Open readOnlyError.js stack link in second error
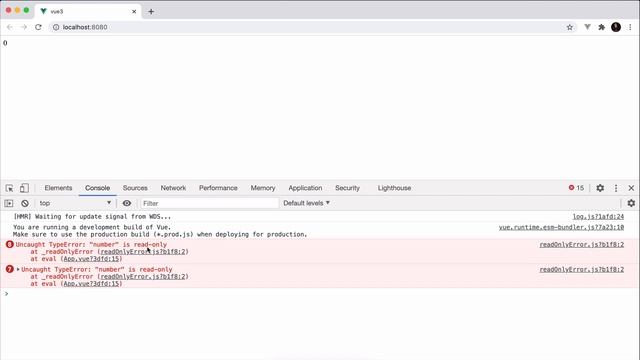The width and height of the screenshot is (640, 360). click(143, 277)
